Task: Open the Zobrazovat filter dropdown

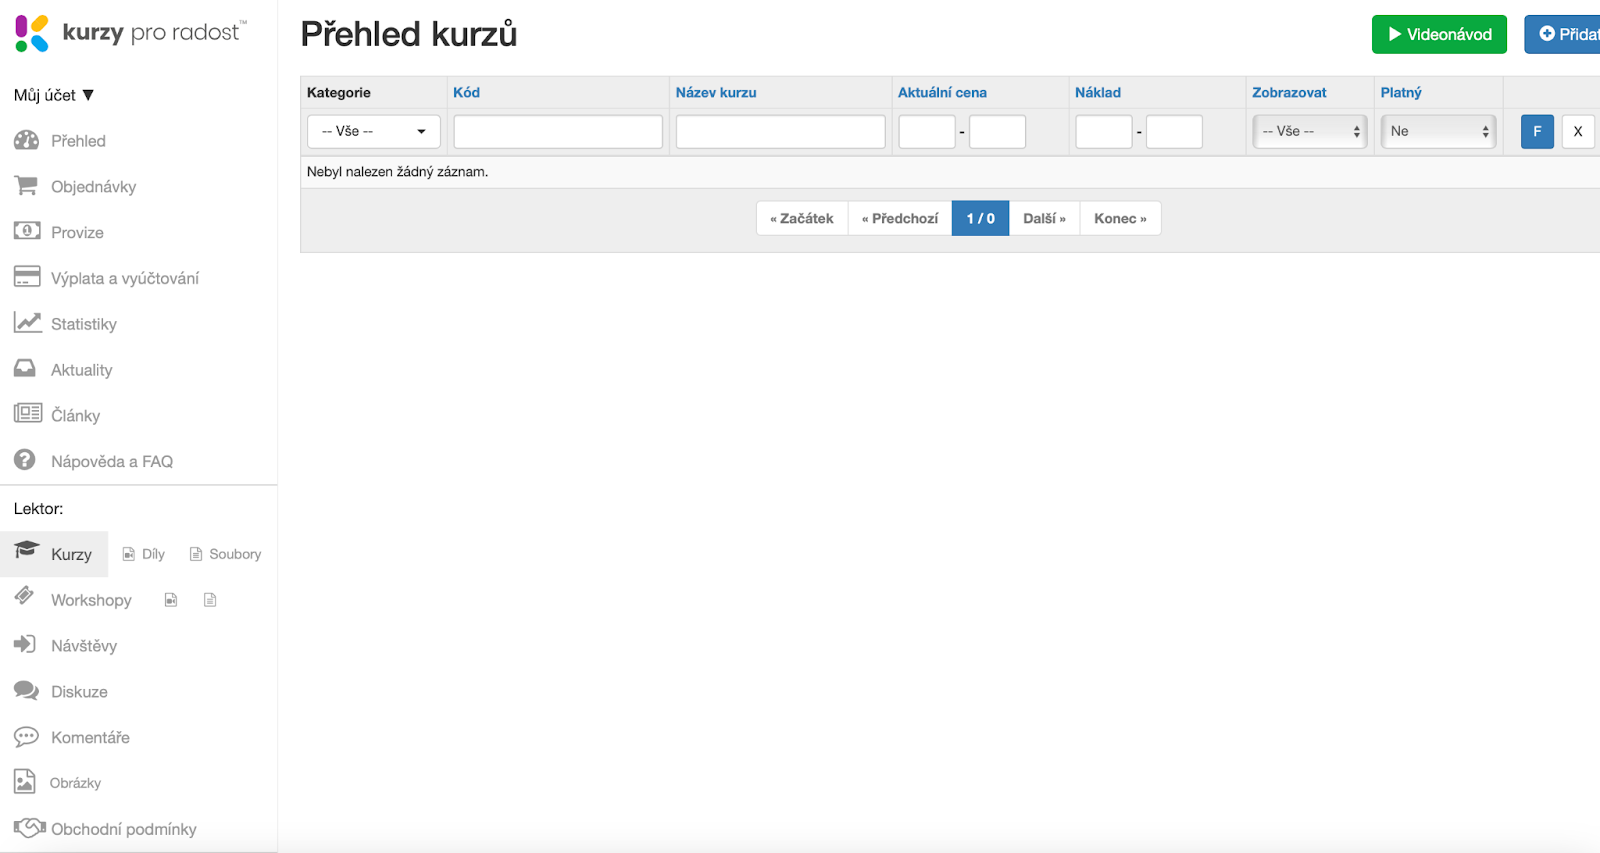Action: click(1310, 131)
